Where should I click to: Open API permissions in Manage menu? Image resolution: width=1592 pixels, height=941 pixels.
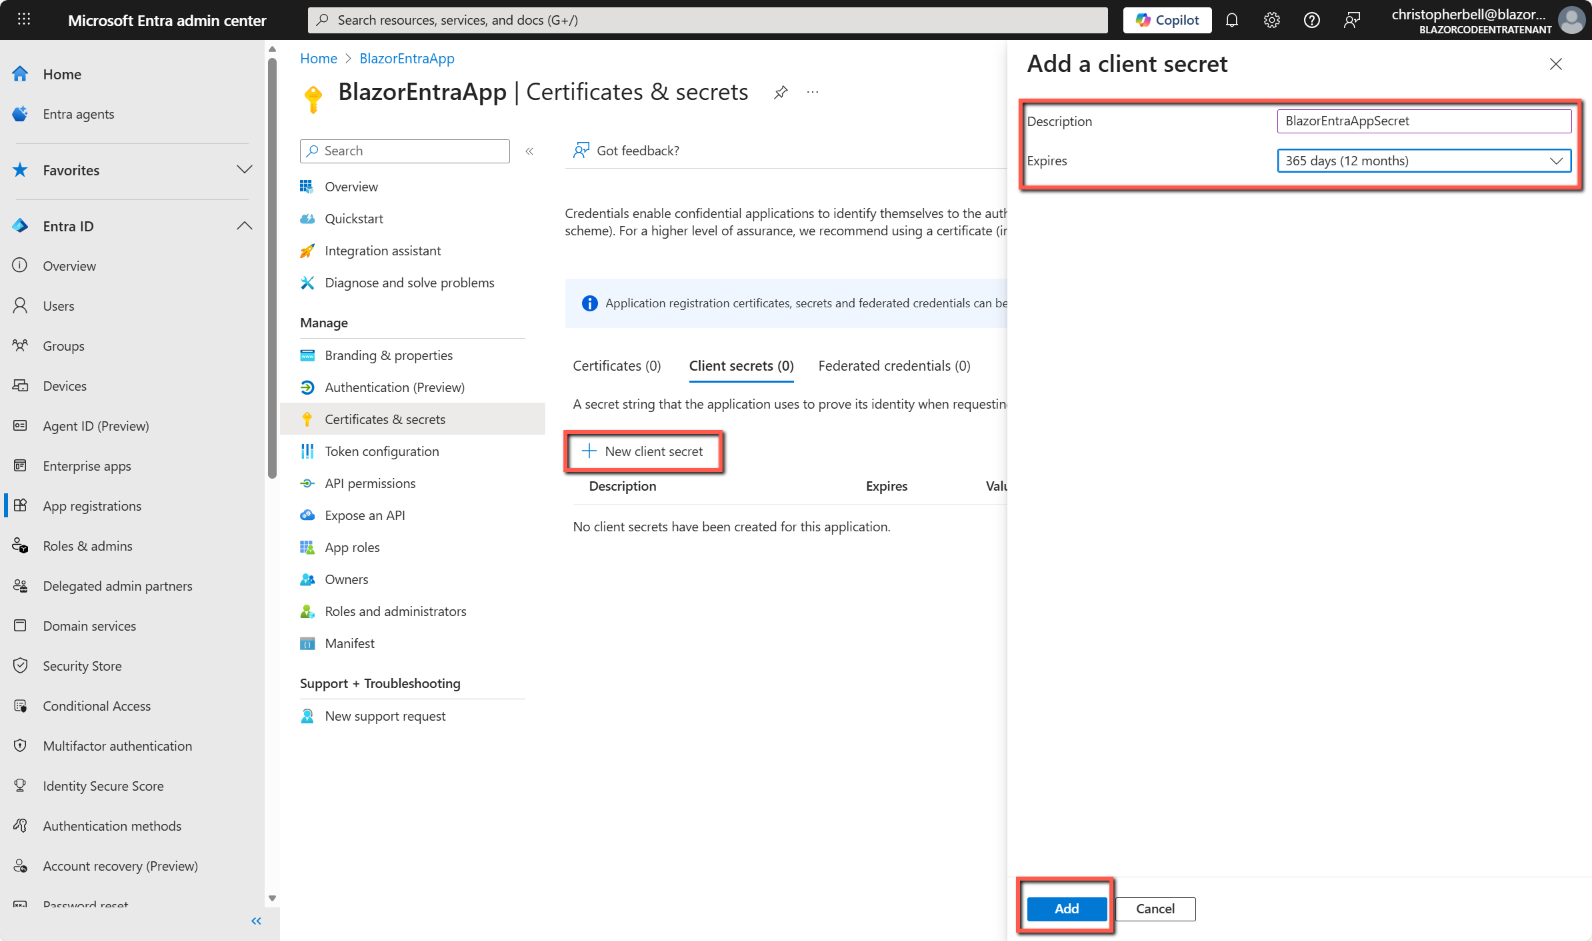pyautogui.click(x=370, y=484)
